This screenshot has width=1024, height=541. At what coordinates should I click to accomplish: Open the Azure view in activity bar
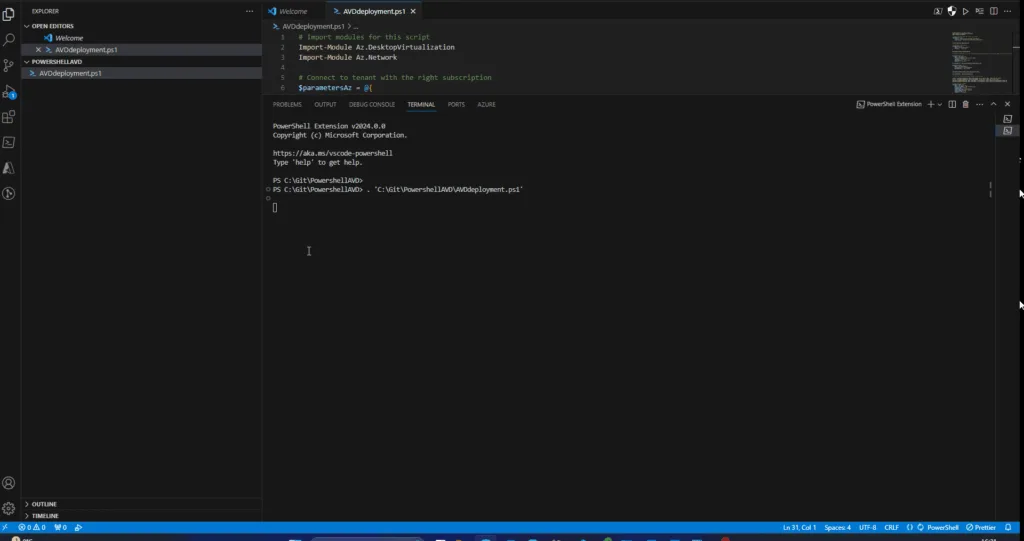click(x=9, y=168)
